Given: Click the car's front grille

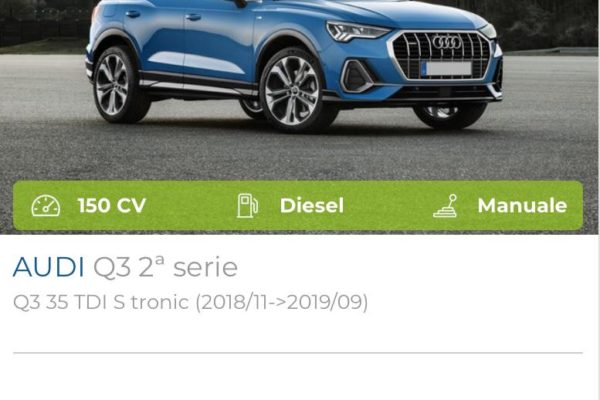Looking at the screenshot, I should coord(442,56).
